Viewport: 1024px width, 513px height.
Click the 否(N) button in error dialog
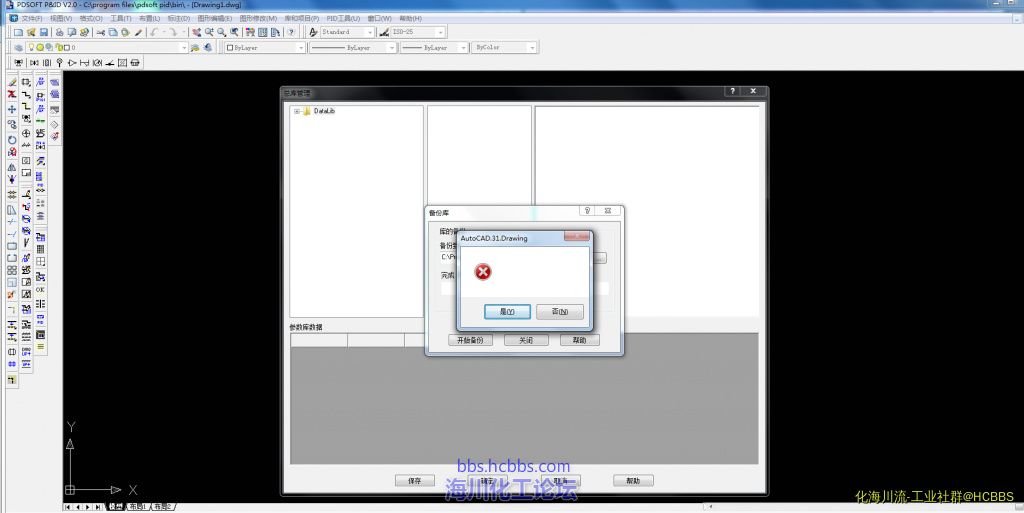(560, 312)
